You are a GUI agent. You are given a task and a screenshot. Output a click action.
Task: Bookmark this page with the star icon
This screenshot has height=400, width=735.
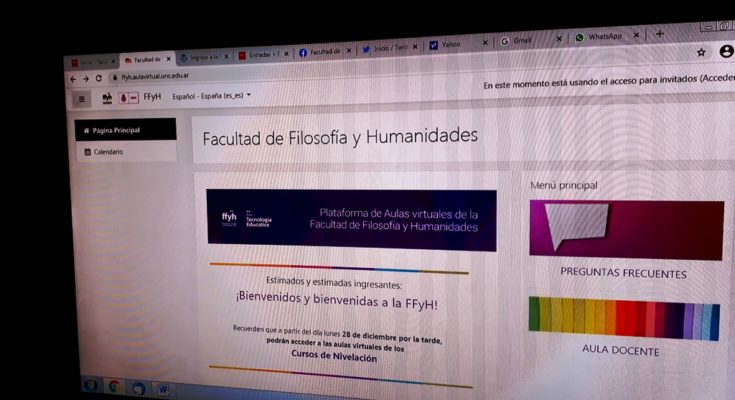(701, 52)
